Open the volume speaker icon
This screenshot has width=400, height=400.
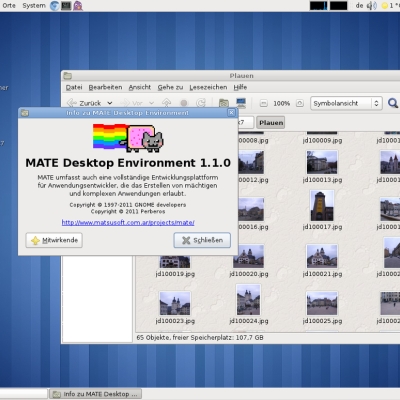[x=371, y=6]
